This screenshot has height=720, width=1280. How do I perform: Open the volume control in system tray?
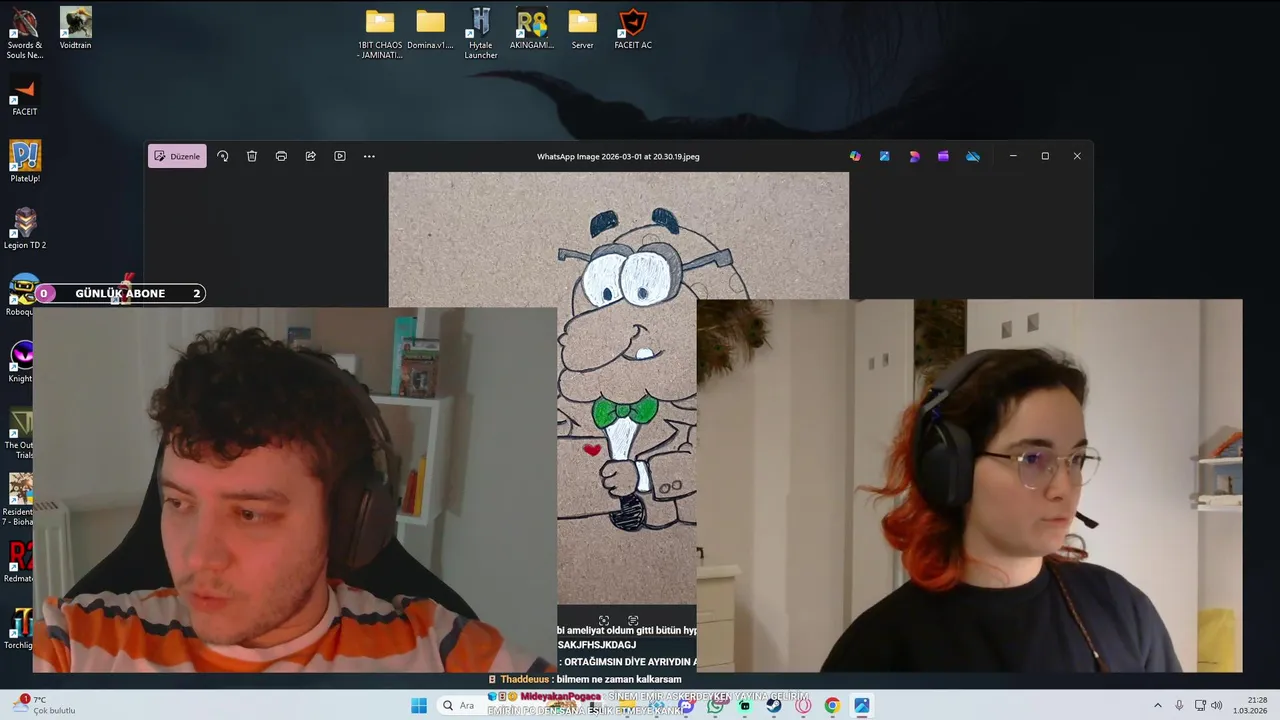click(x=1217, y=705)
